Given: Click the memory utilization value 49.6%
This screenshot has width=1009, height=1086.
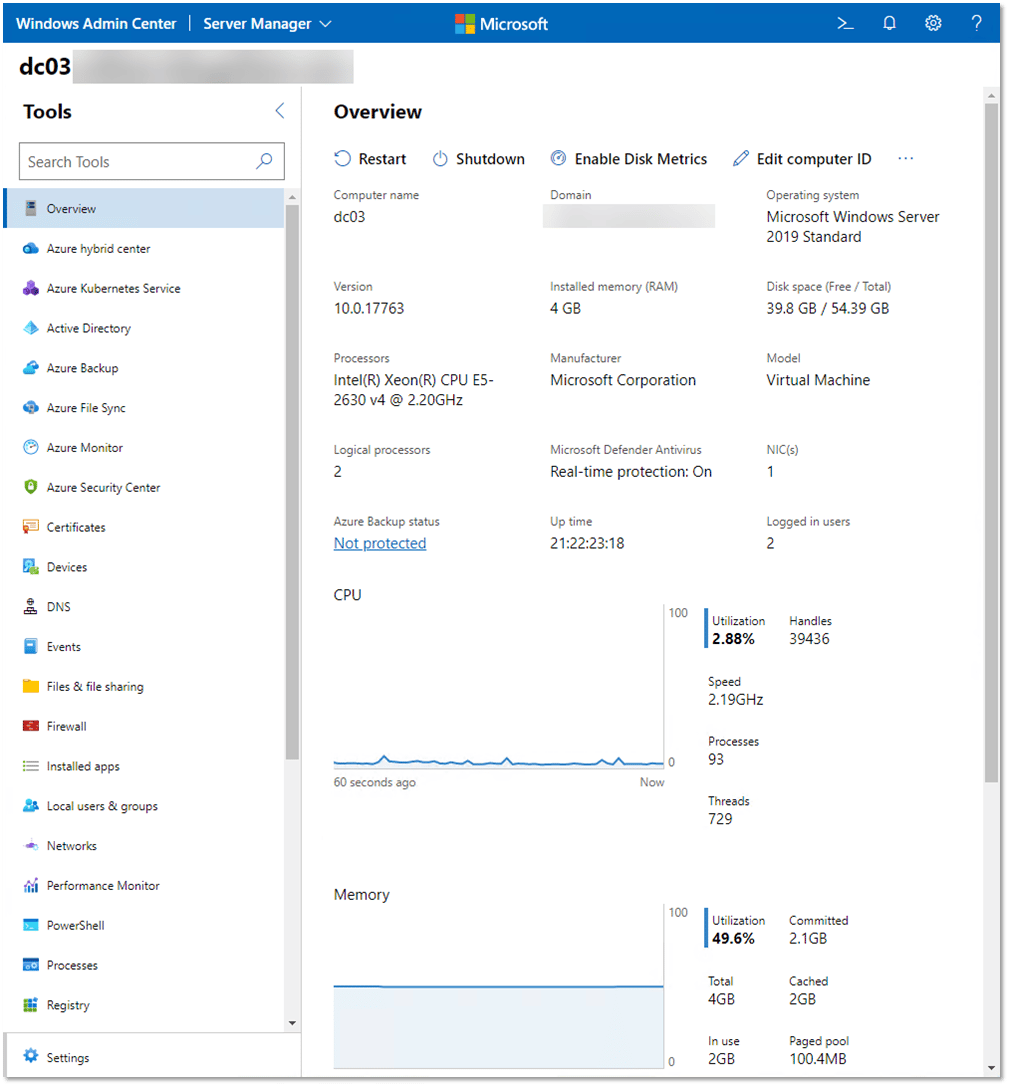Looking at the screenshot, I should pyautogui.click(x=733, y=938).
